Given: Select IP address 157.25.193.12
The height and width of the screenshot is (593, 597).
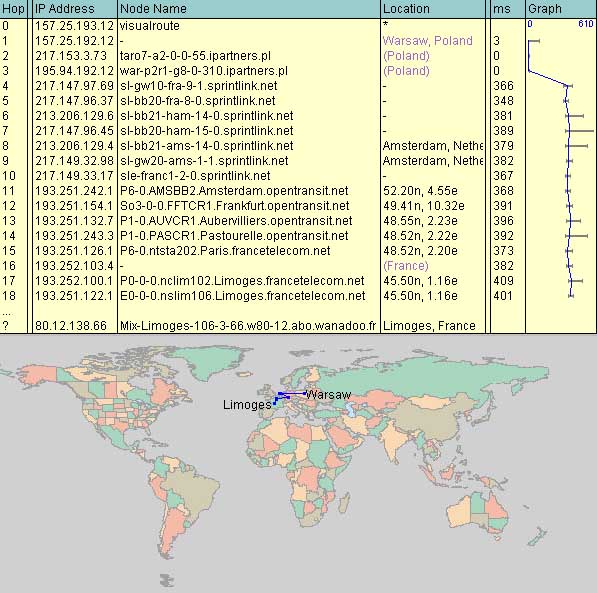Looking at the screenshot, I should [74, 26].
